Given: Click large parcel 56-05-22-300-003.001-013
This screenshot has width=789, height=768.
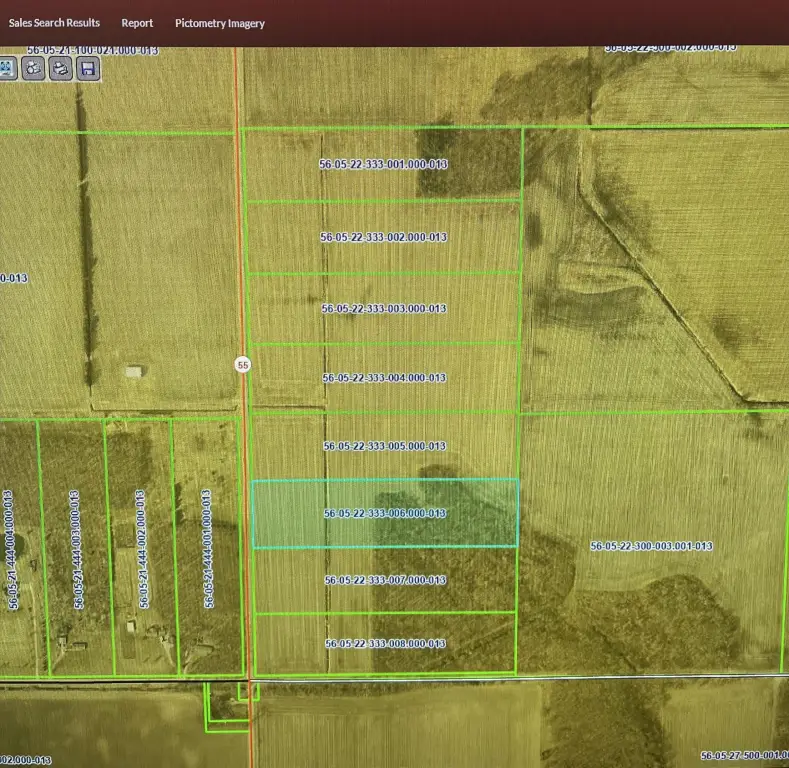Looking at the screenshot, I should click(650, 546).
